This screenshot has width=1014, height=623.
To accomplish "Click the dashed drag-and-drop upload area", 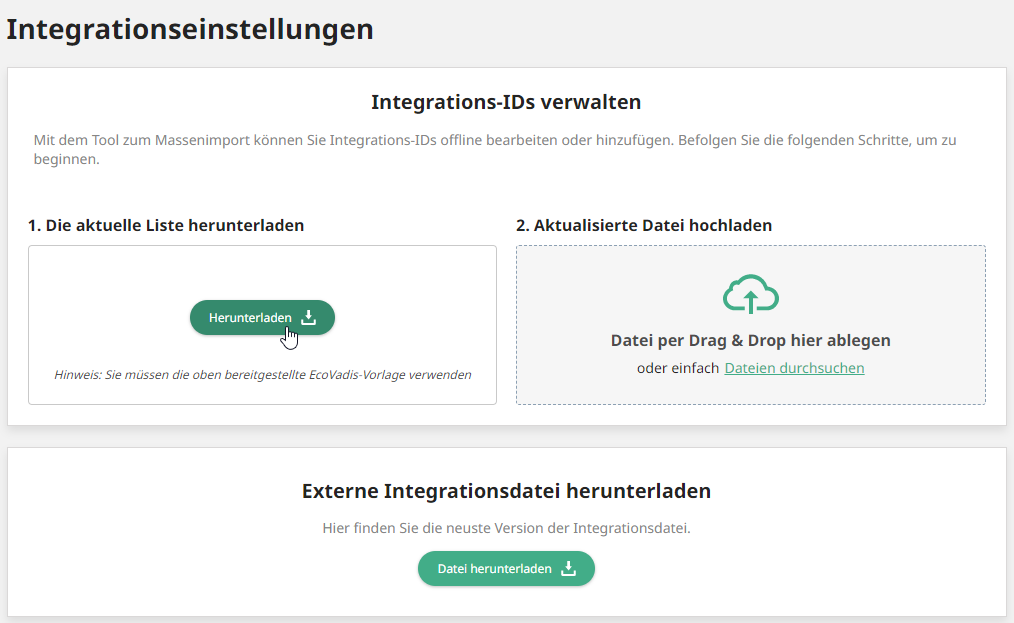I will (750, 324).
